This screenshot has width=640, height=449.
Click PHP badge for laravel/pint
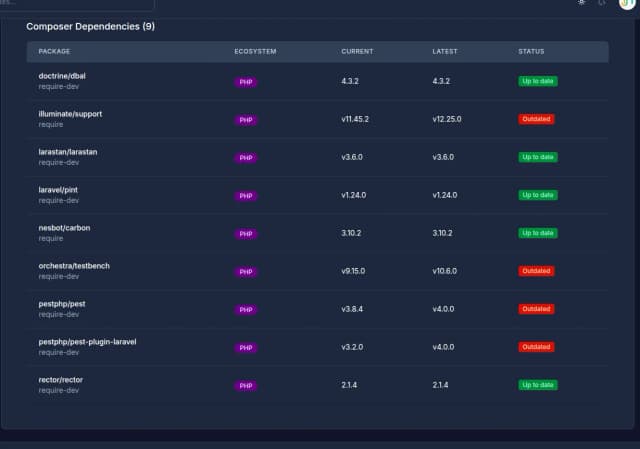click(x=246, y=196)
